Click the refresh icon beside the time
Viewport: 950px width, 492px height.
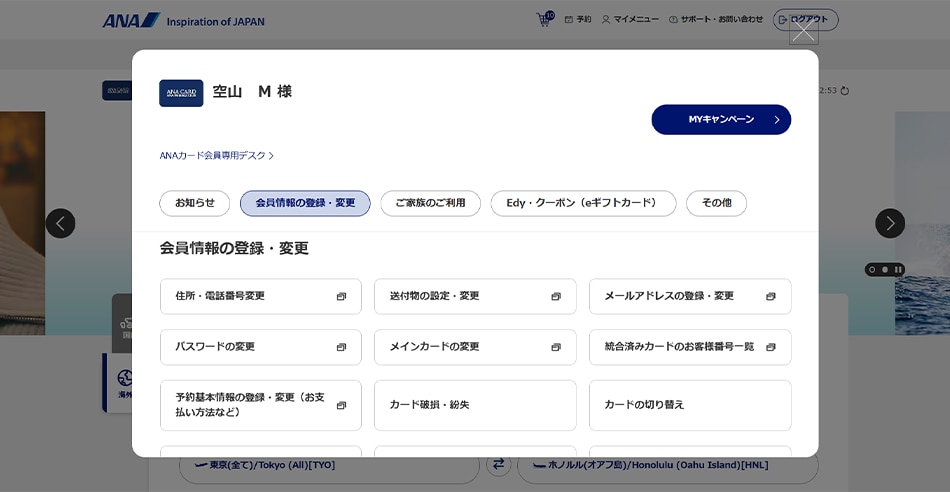pyautogui.click(x=845, y=91)
